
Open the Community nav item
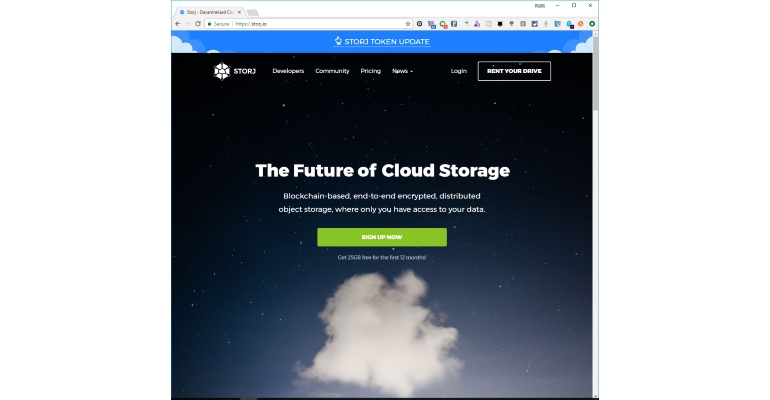pos(332,71)
